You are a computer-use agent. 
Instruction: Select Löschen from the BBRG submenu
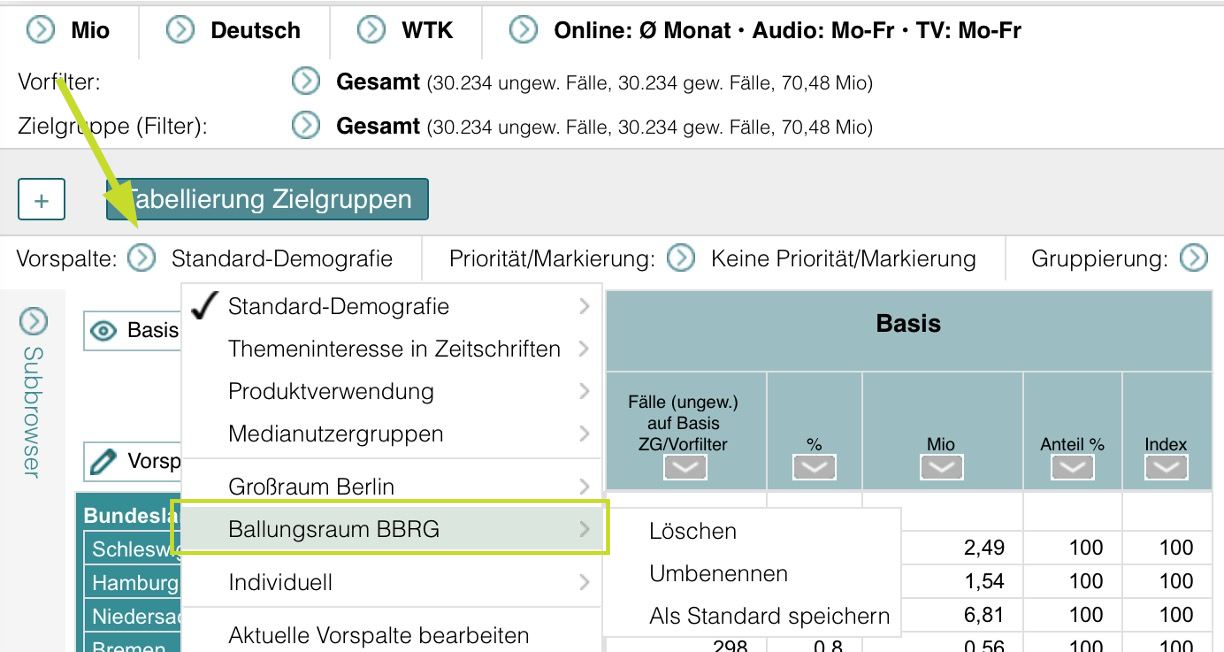(x=693, y=531)
